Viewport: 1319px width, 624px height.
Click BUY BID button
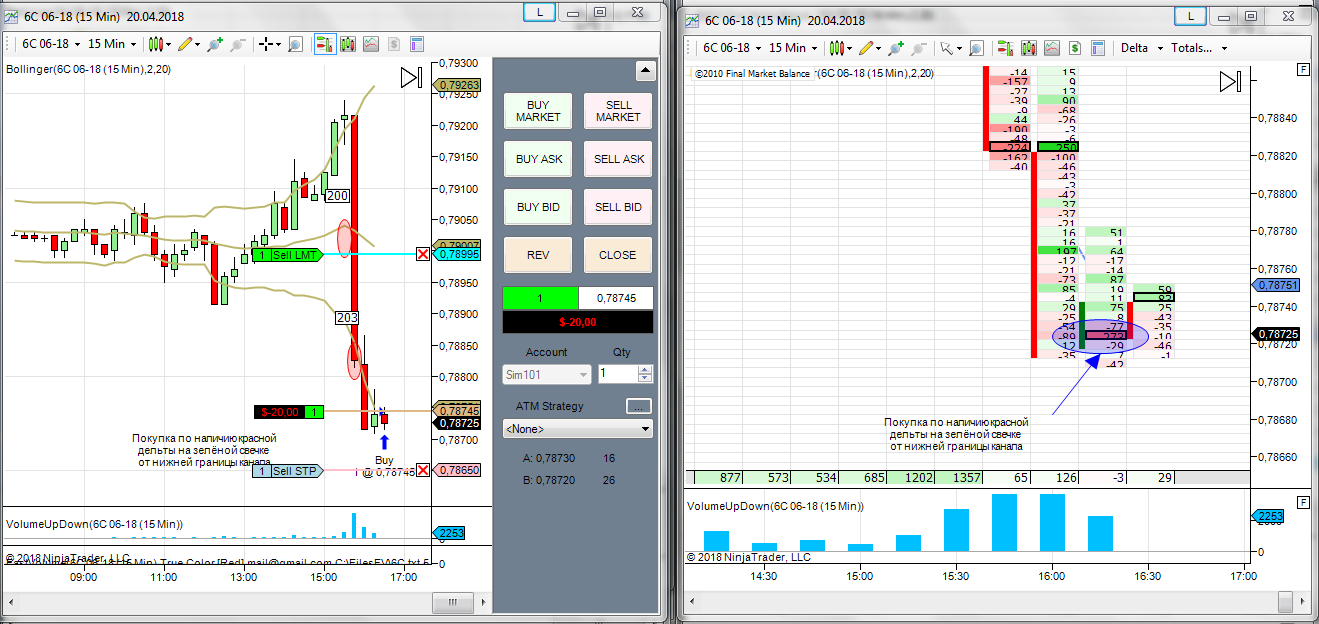(539, 207)
